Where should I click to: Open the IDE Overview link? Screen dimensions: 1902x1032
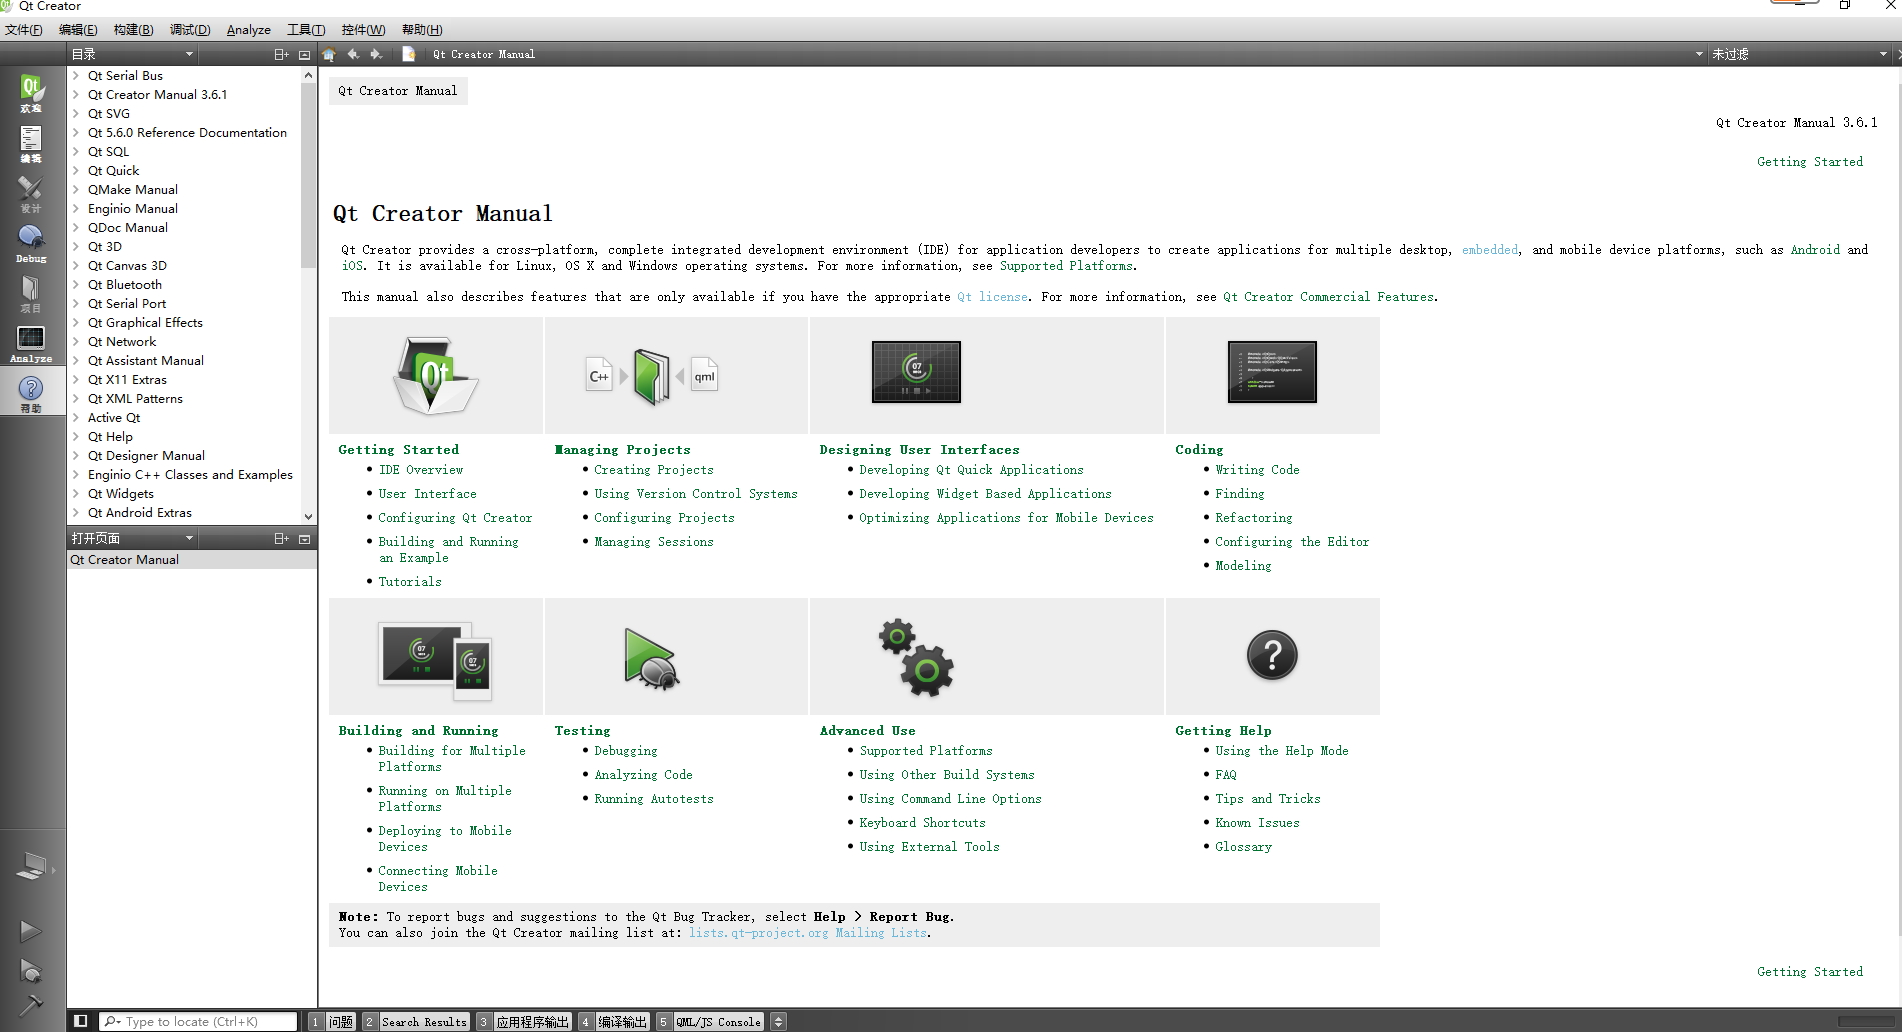420,470
